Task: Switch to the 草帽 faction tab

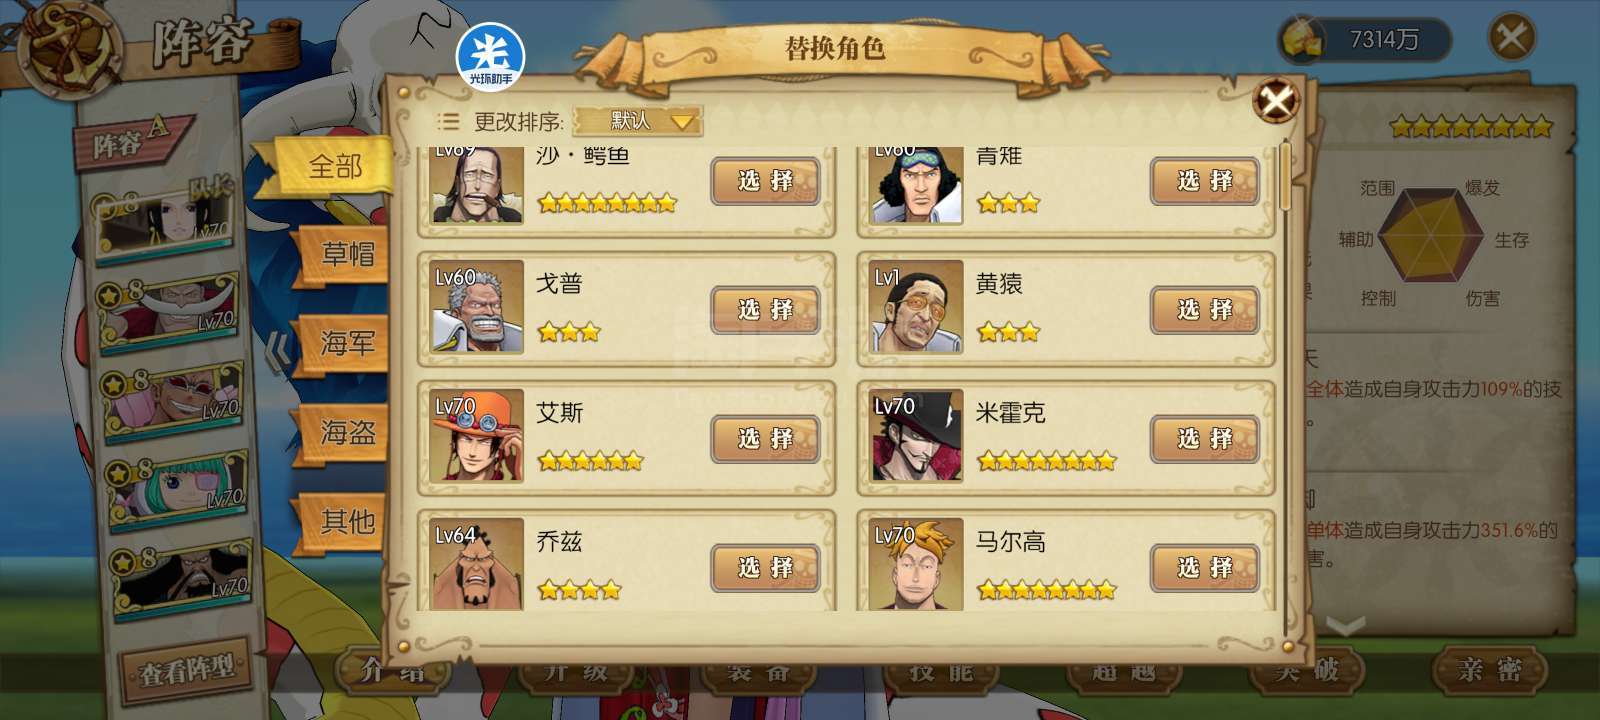Action: pos(346,254)
